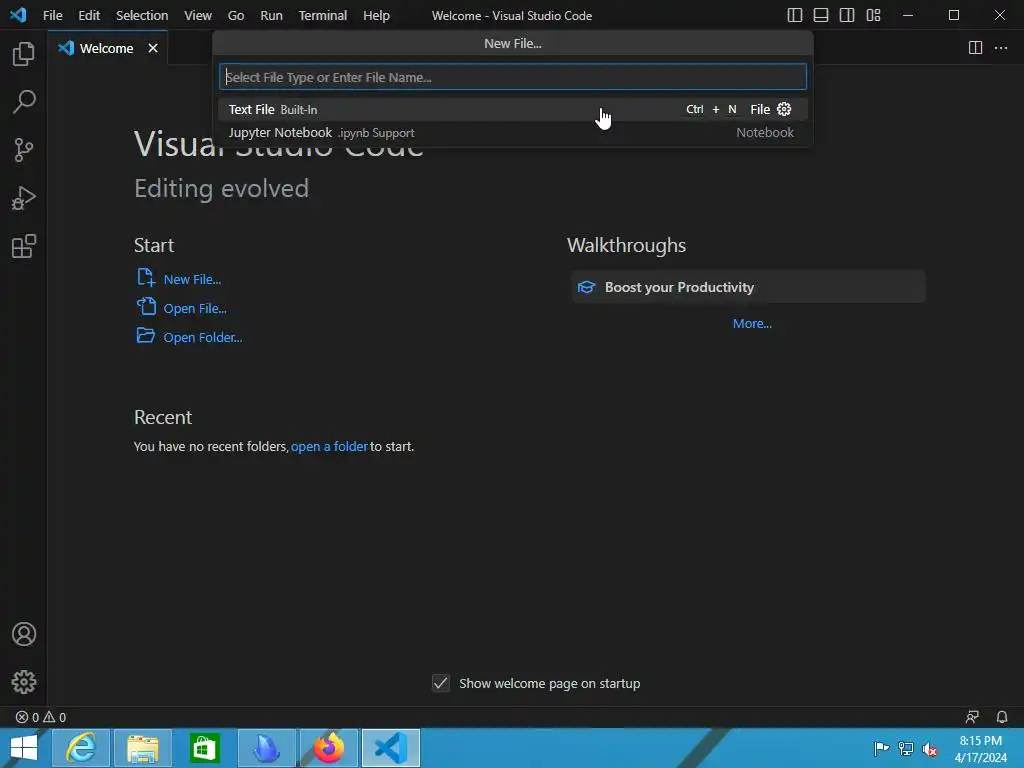Viewport: 1024px width, 768px height.
Task: Open the editor More Actions ellipsis
Action: 1000,48
